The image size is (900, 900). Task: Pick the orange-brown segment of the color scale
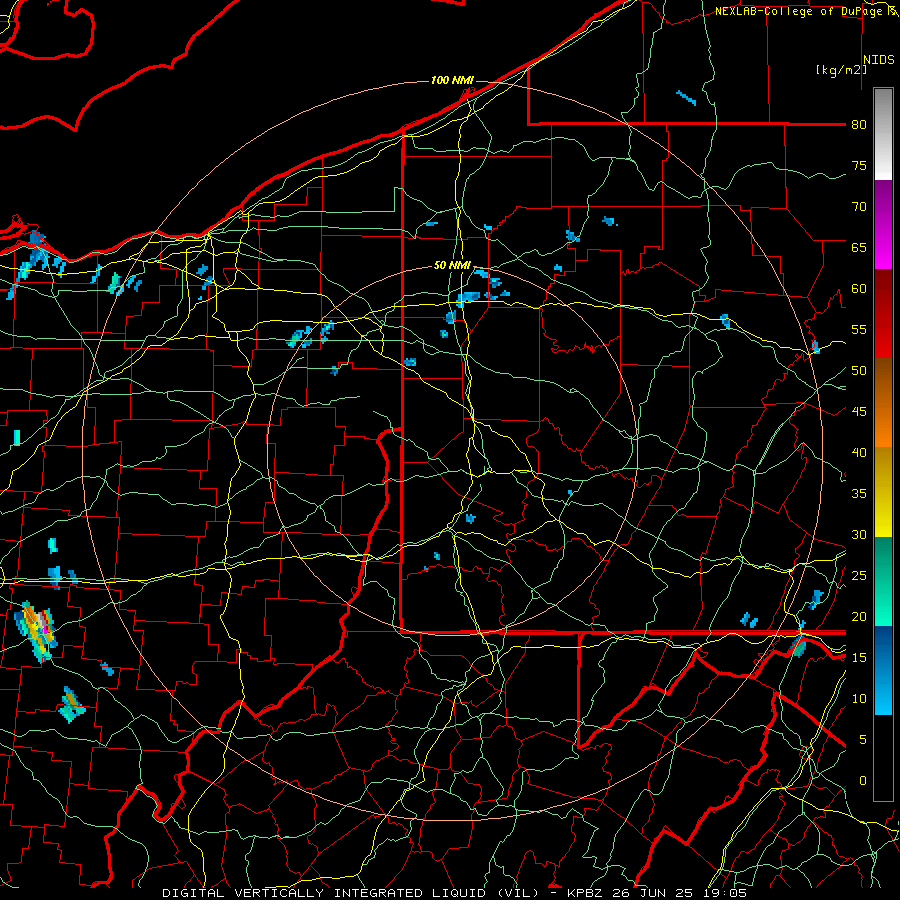point(883,402)
